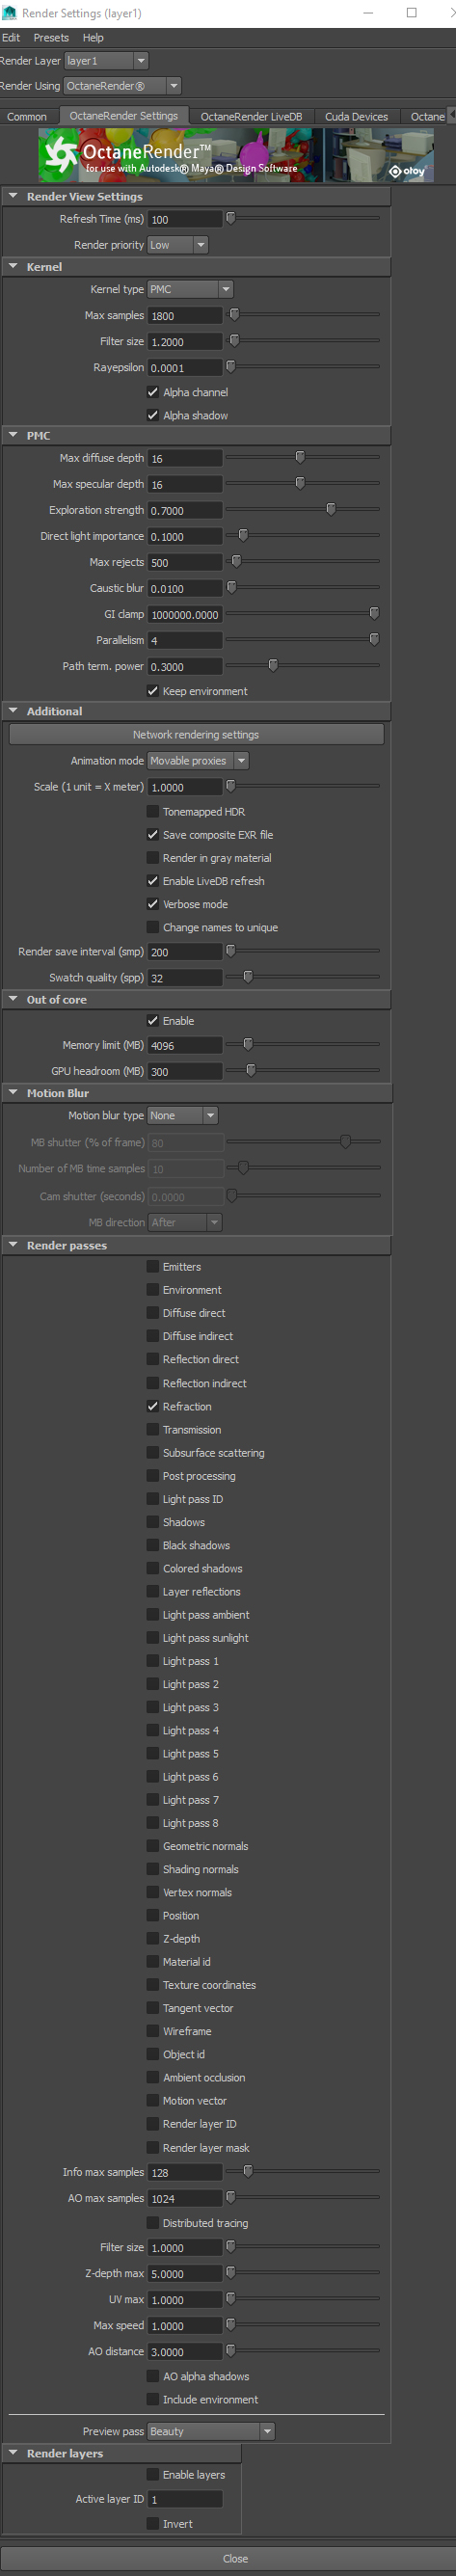
Task: Click the Rayepsilon value field
Action: (x=185, y=367)
